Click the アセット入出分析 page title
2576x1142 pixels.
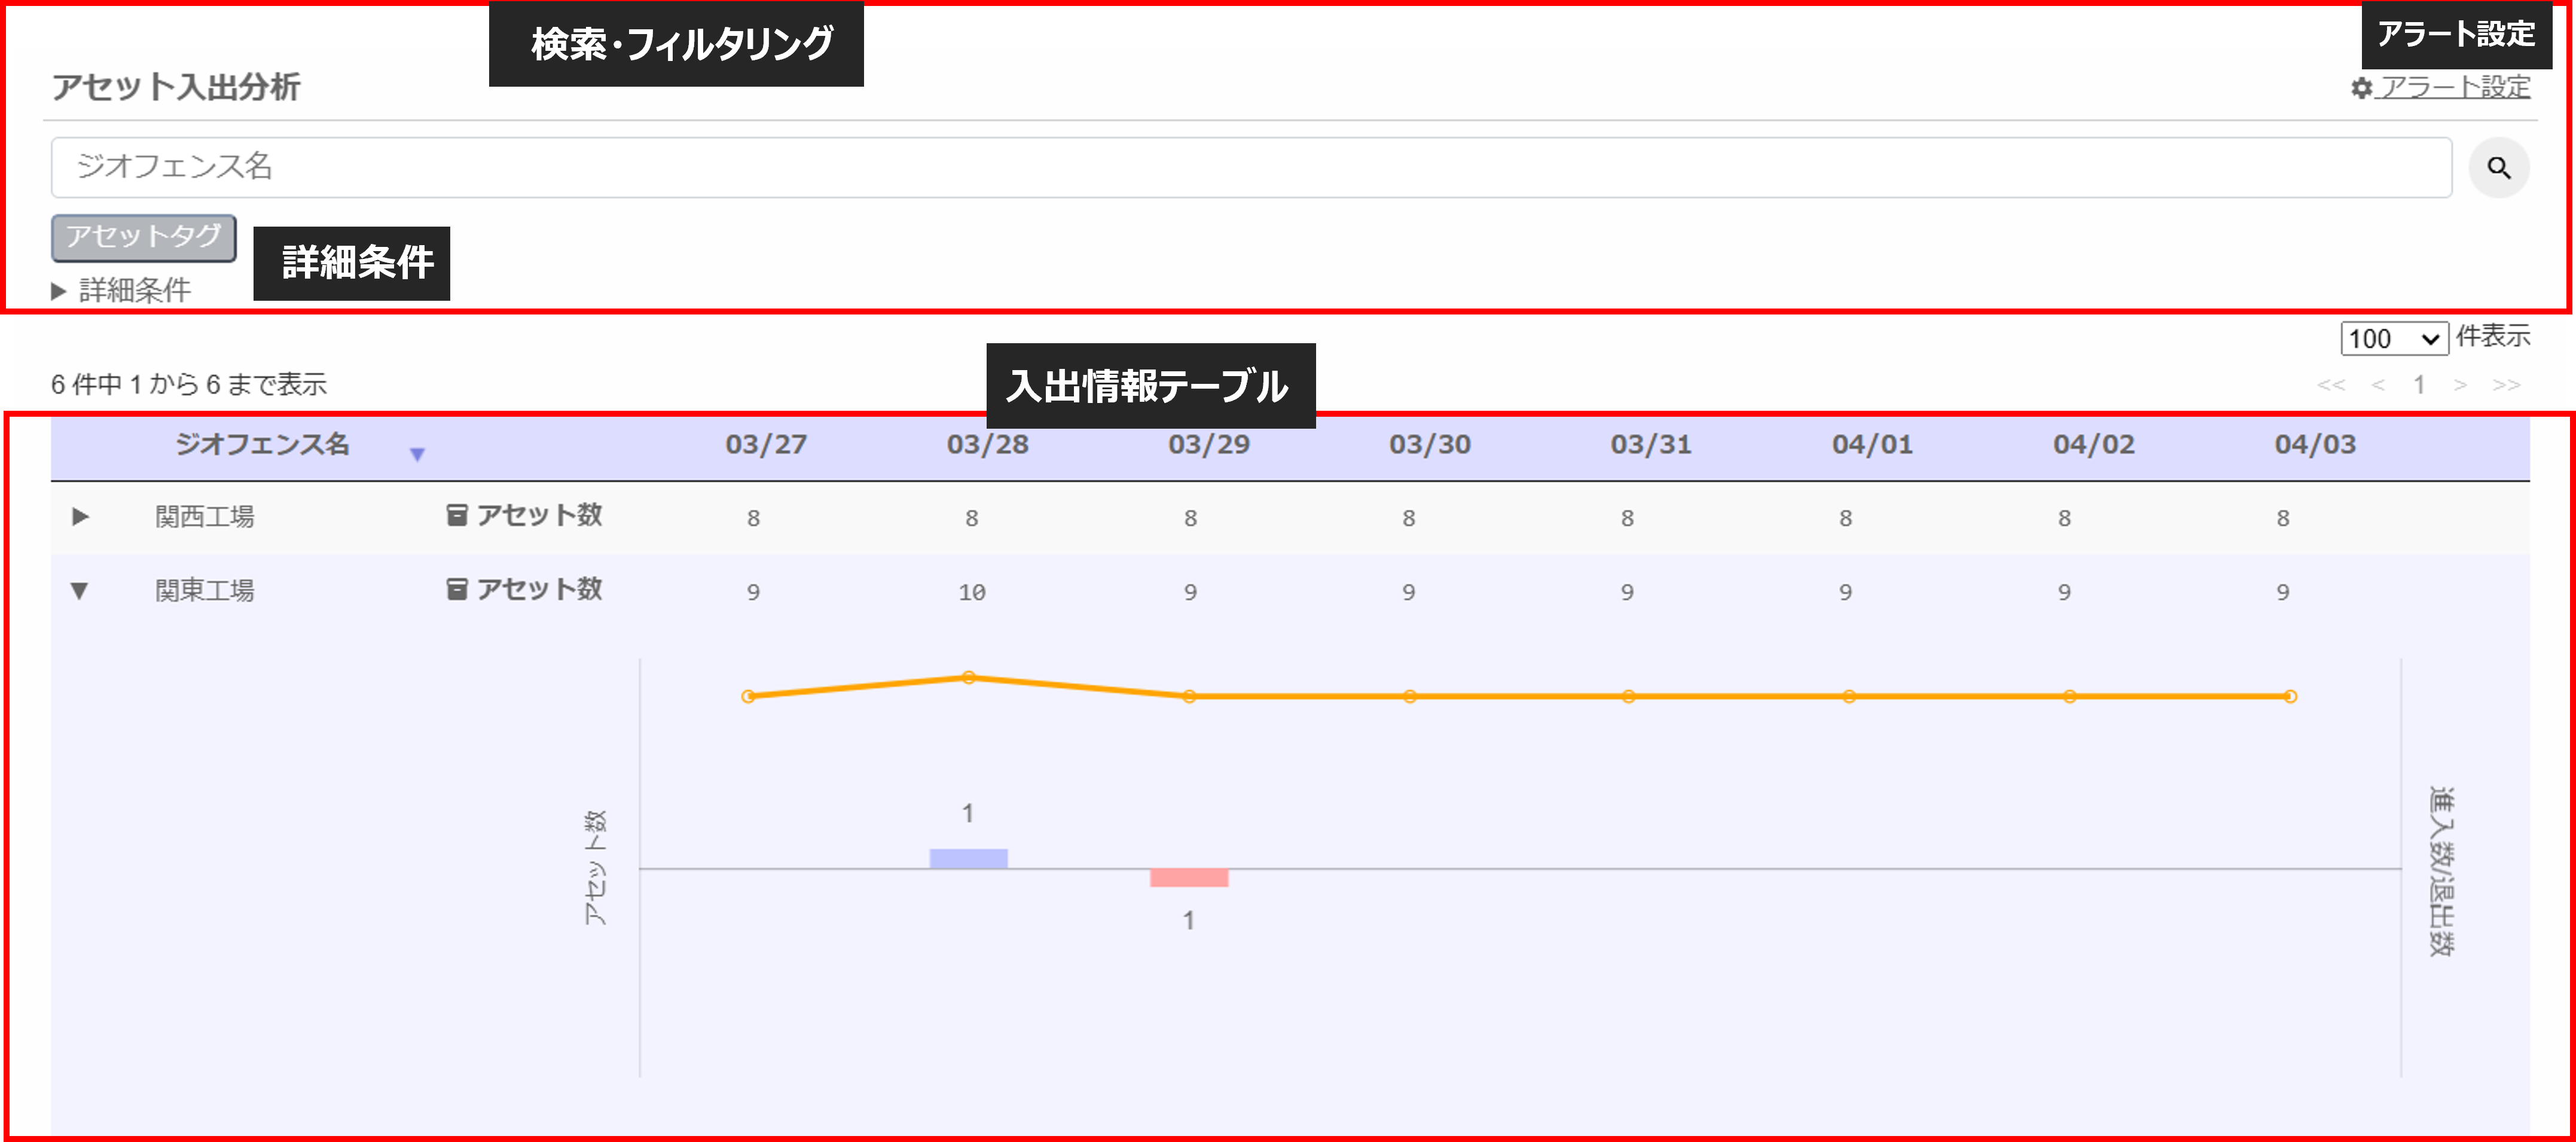click(x=176, y=87)
